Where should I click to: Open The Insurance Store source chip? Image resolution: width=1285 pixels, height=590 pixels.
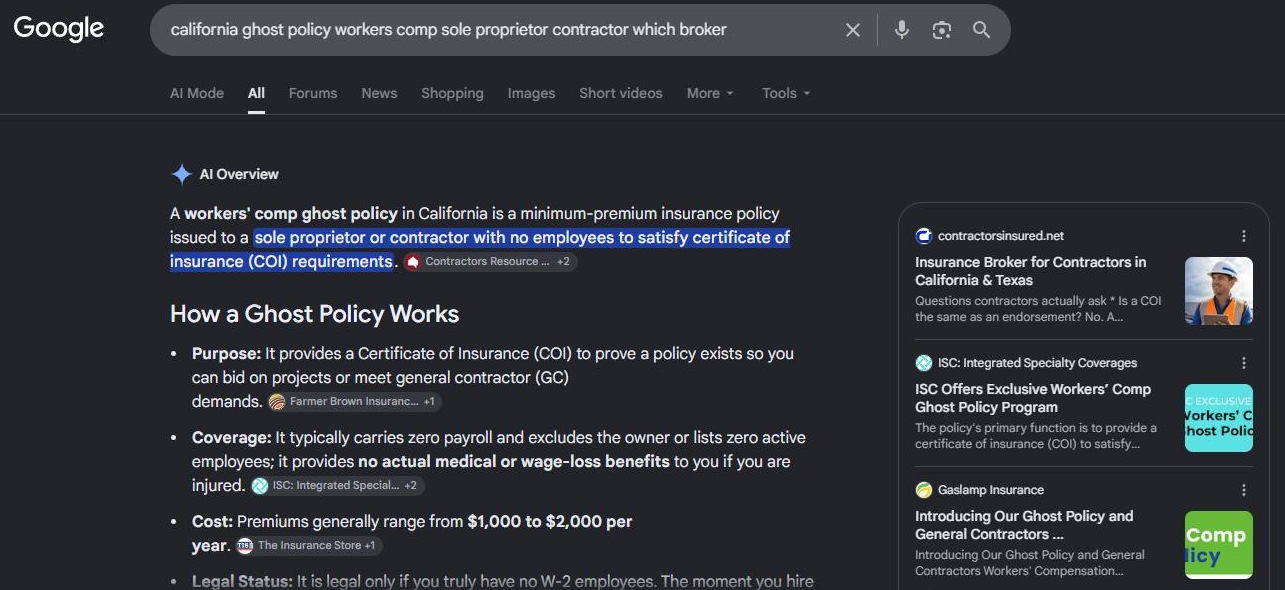[309, 546]
